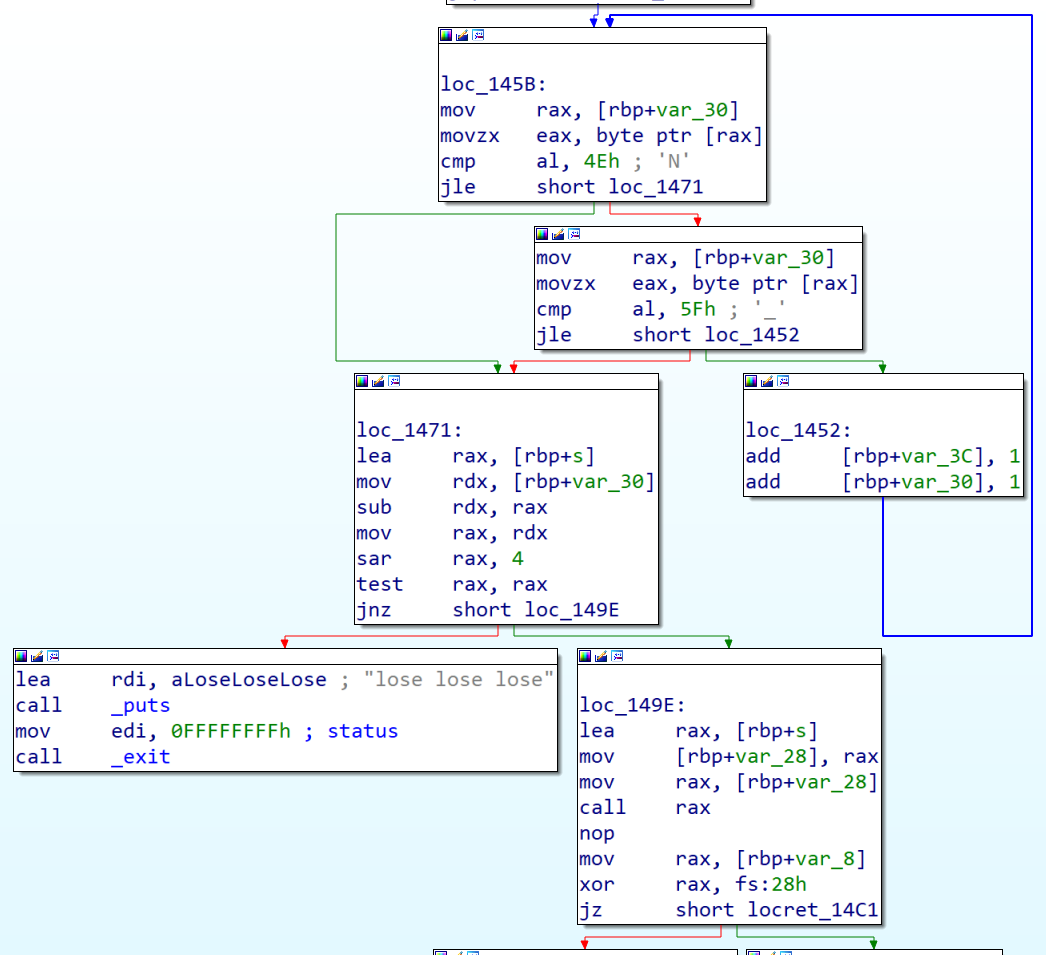This screenshot has height=955, width=1046.
Task: Click the color icon on the "lose lose lose" block
Action: tap(21, 656)
